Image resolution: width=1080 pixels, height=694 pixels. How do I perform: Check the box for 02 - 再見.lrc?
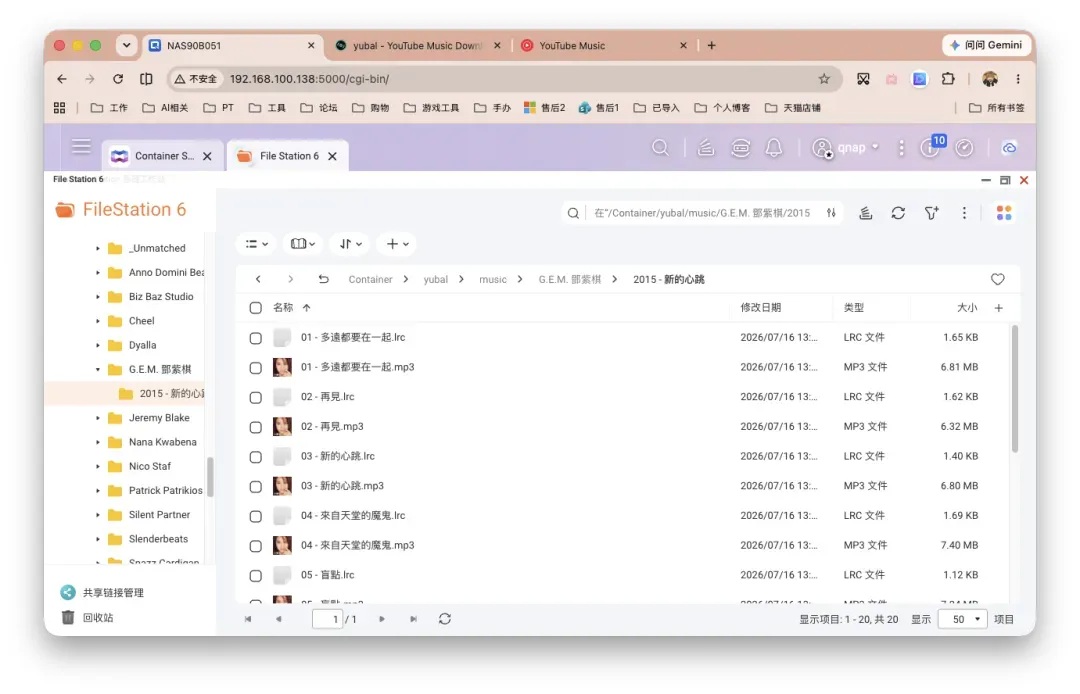256,397
